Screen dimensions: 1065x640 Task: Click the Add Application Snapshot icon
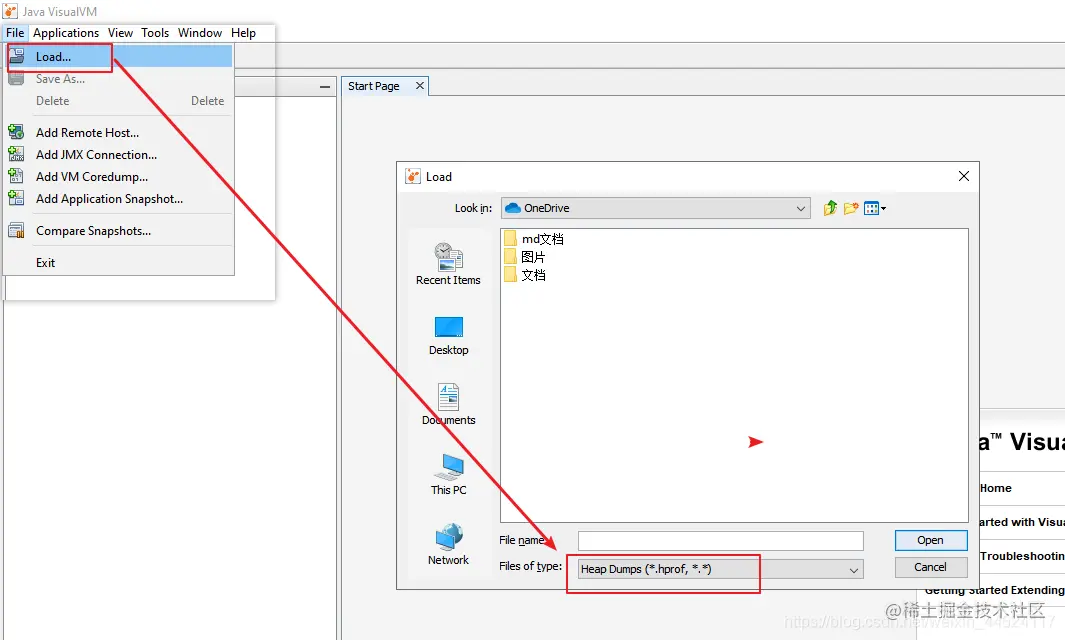point(16,198)
